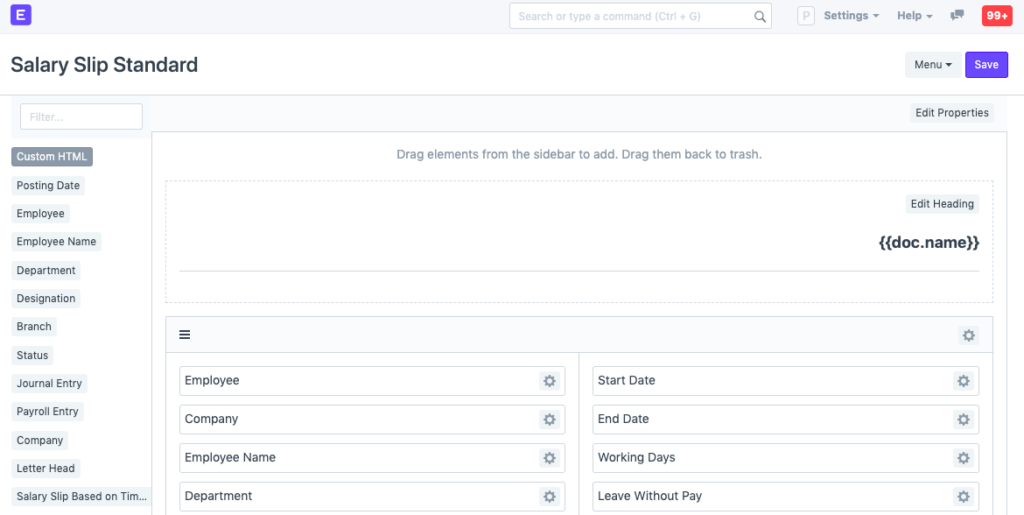Open gear settings for Start Date field

[x=963, y=381]
